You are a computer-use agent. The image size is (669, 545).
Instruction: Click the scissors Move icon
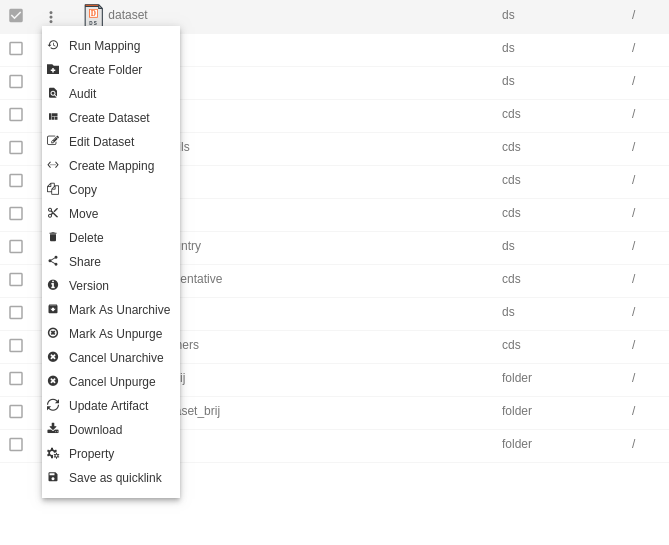53,213
